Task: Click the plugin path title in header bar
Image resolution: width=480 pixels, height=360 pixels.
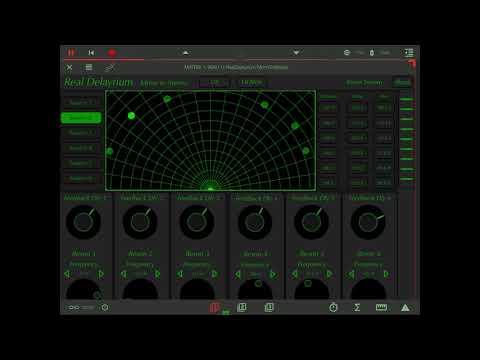Action: point(236,67)
